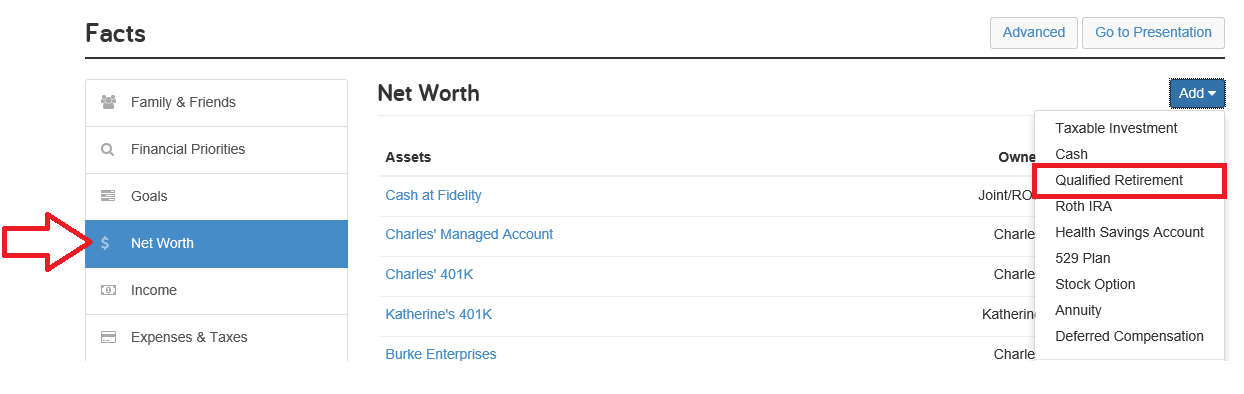
Task: Open Charles' Managed Account link
Action: pos(469,234)
